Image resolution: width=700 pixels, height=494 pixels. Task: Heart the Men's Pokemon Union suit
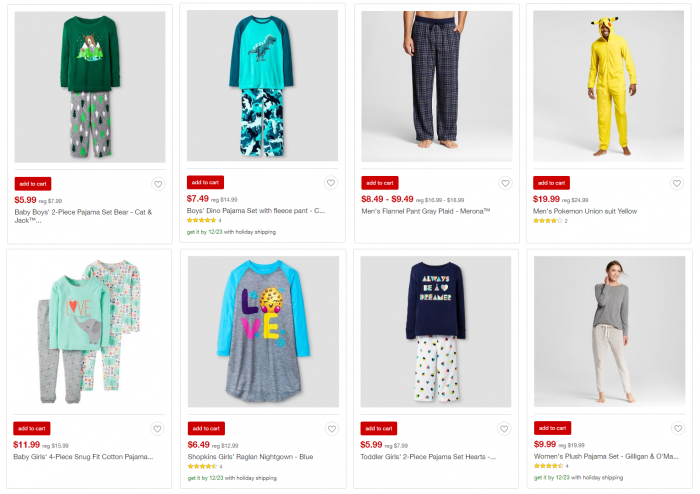[x=677, y=183]
